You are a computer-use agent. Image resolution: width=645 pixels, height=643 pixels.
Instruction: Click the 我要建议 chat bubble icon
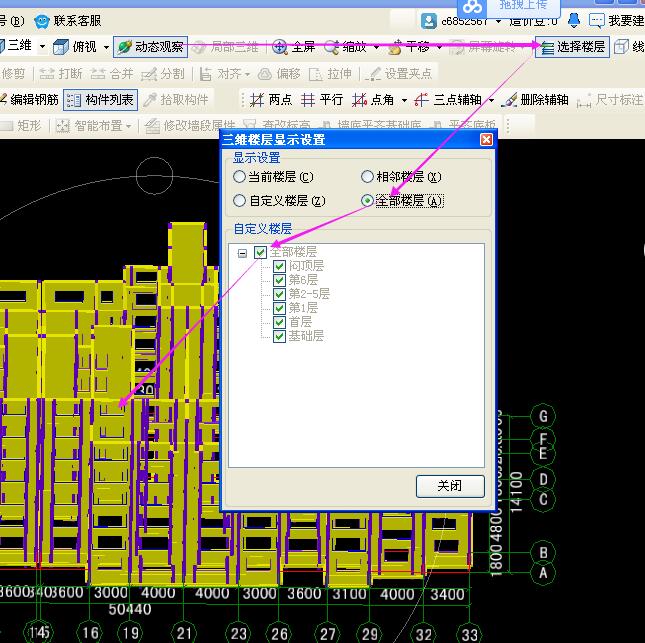coord(596,21)
